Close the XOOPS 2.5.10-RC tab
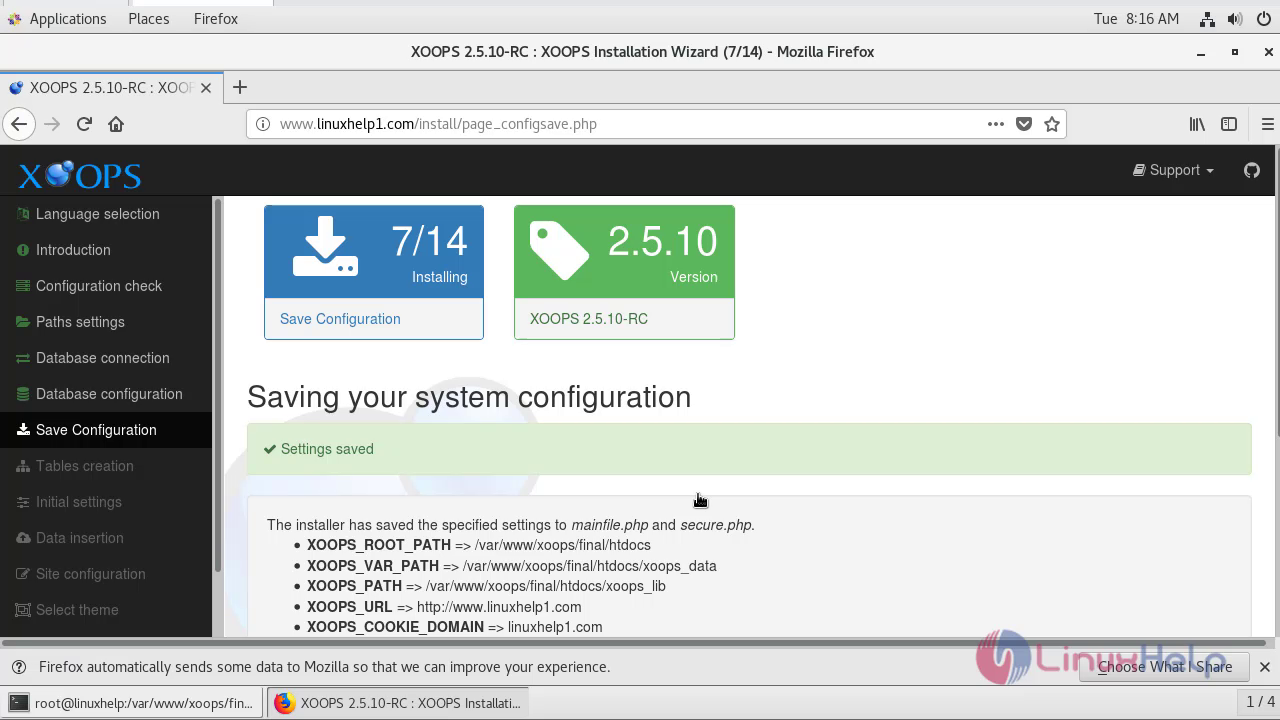Viewport: 1280px width, 720px height. [x=206, y=87]
